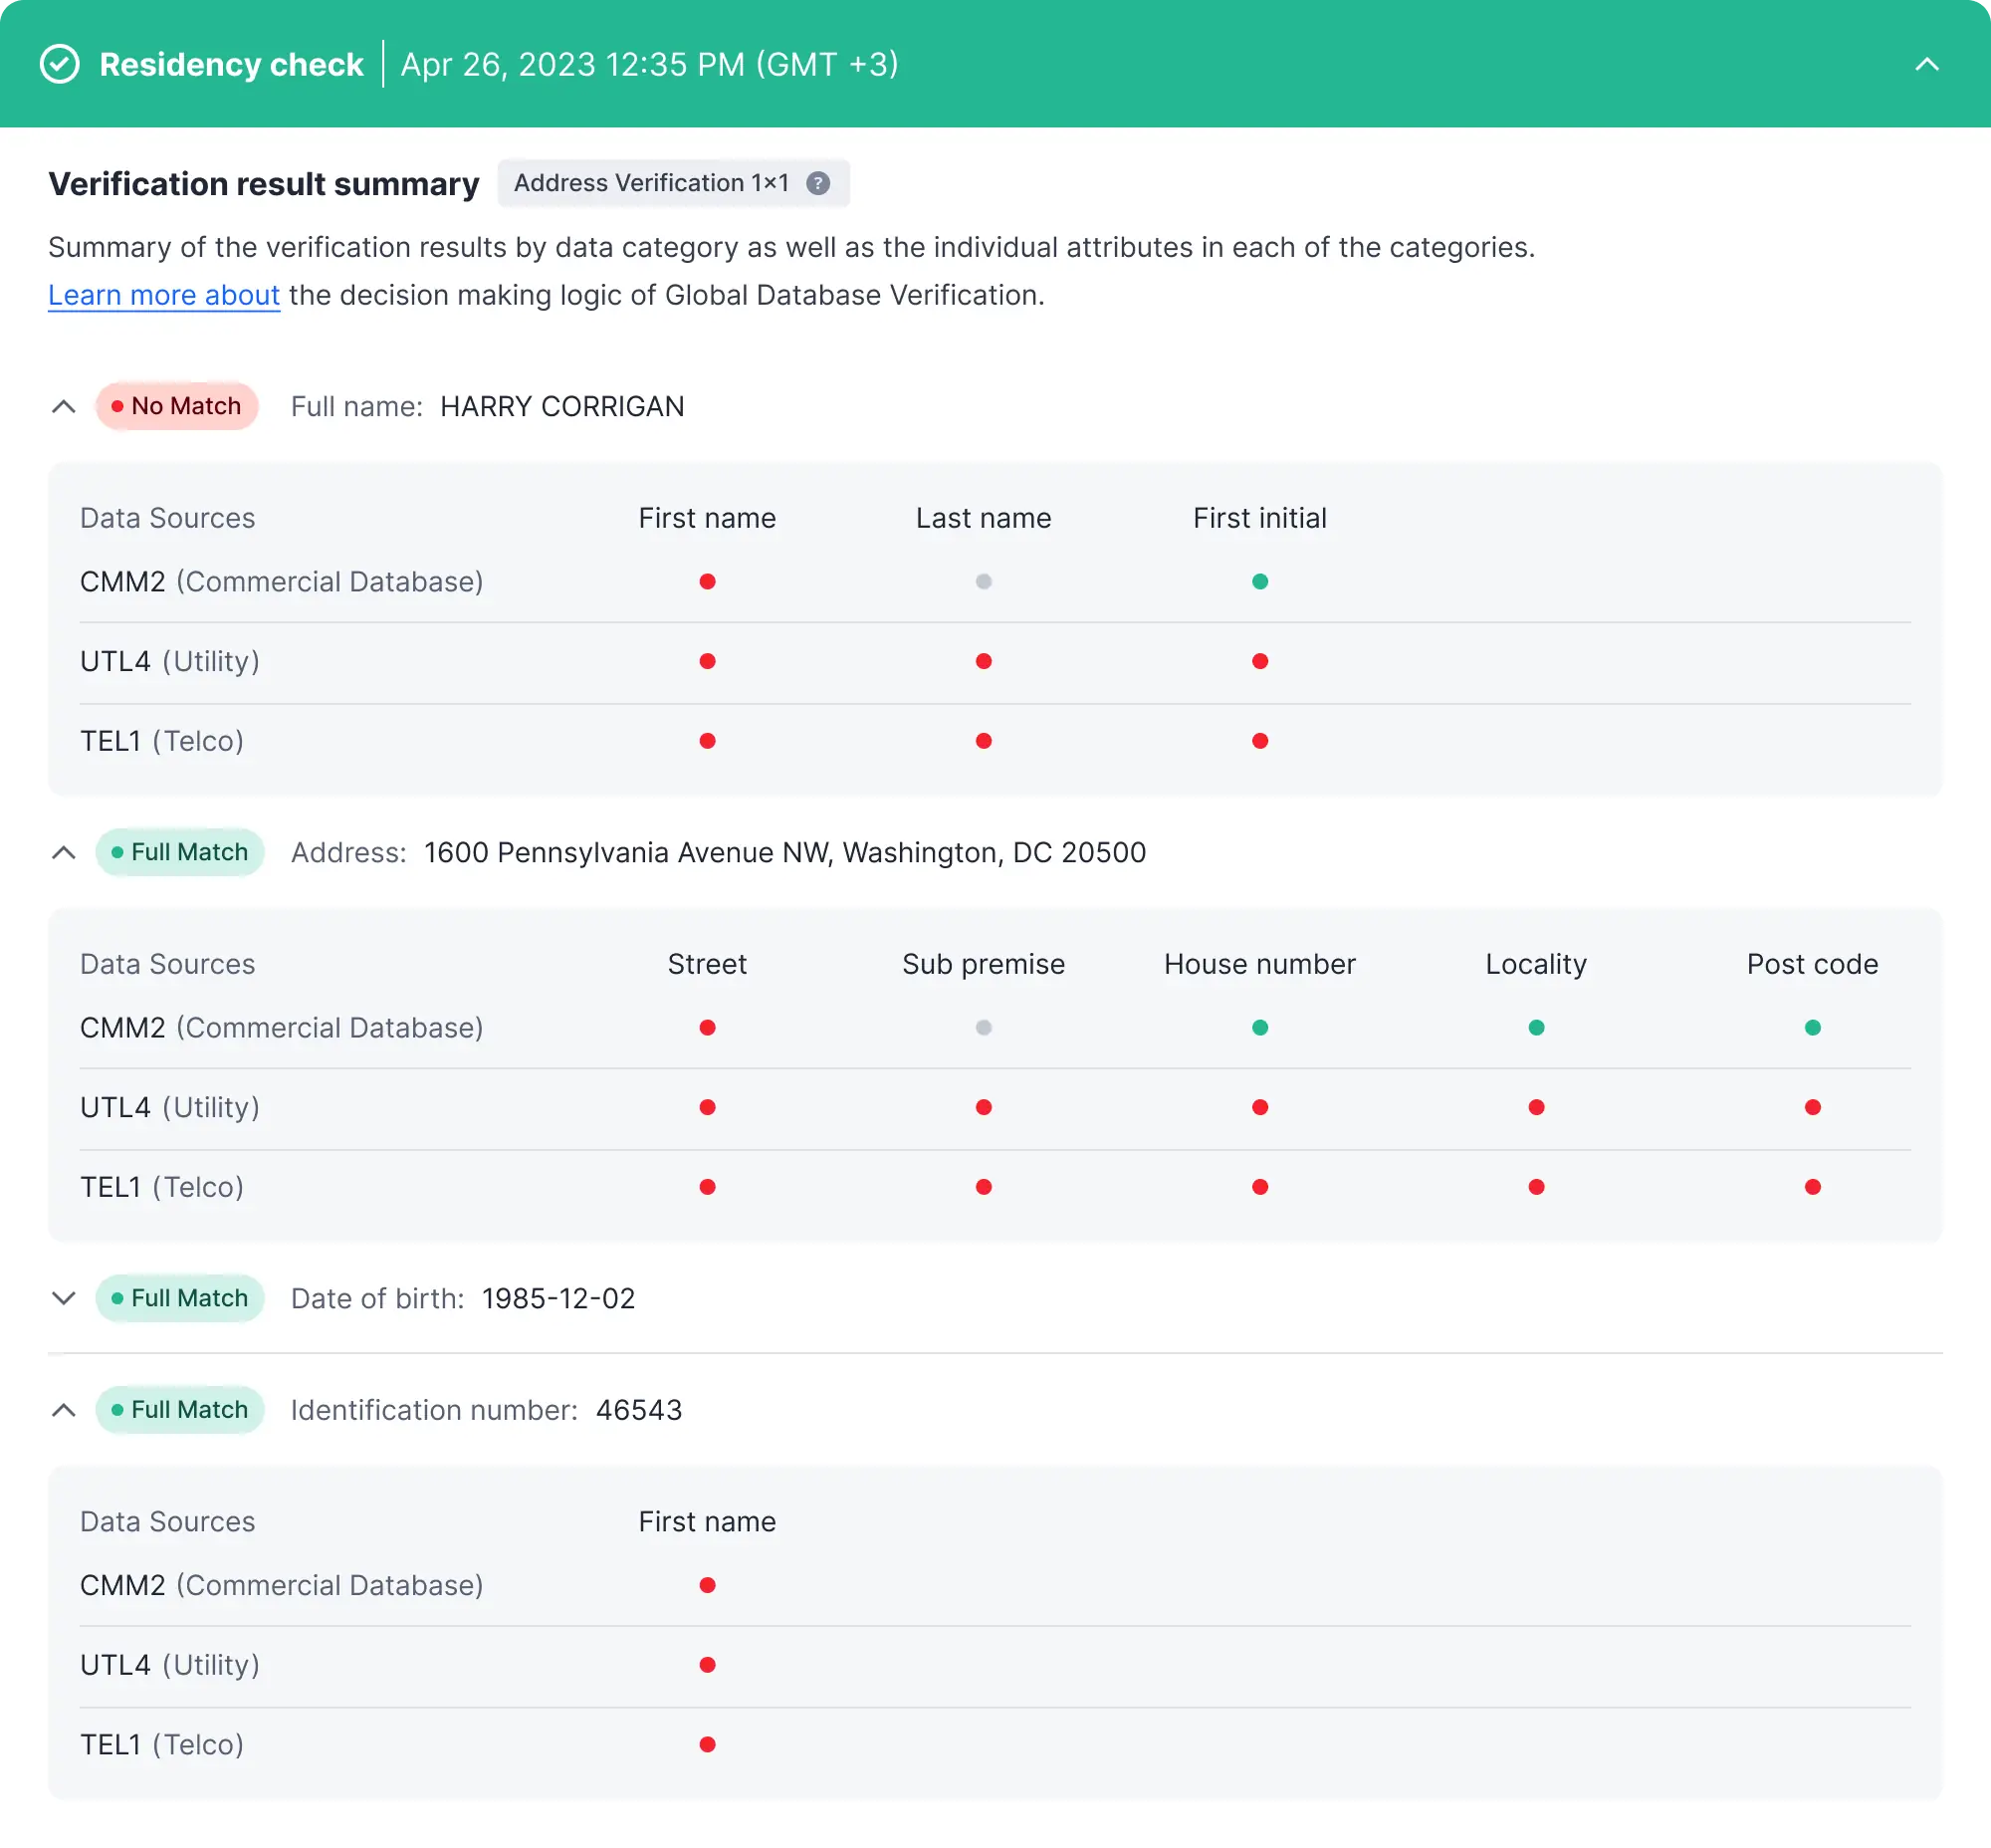Click green CMM2 Locality indicator dot
Viewport: 1991px width, 1848px height.
point(1536,1027)
